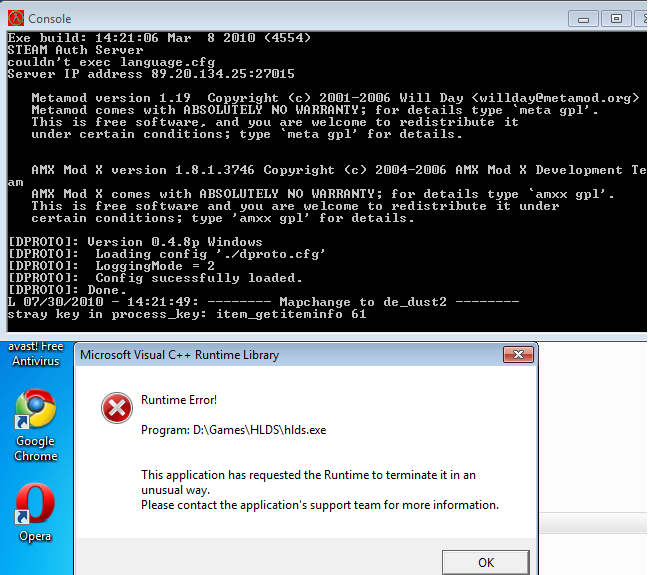The image size is (648, 575).
Task: Click the 'STEAM Auth Server' console line
Action: [x=76, y=50]
